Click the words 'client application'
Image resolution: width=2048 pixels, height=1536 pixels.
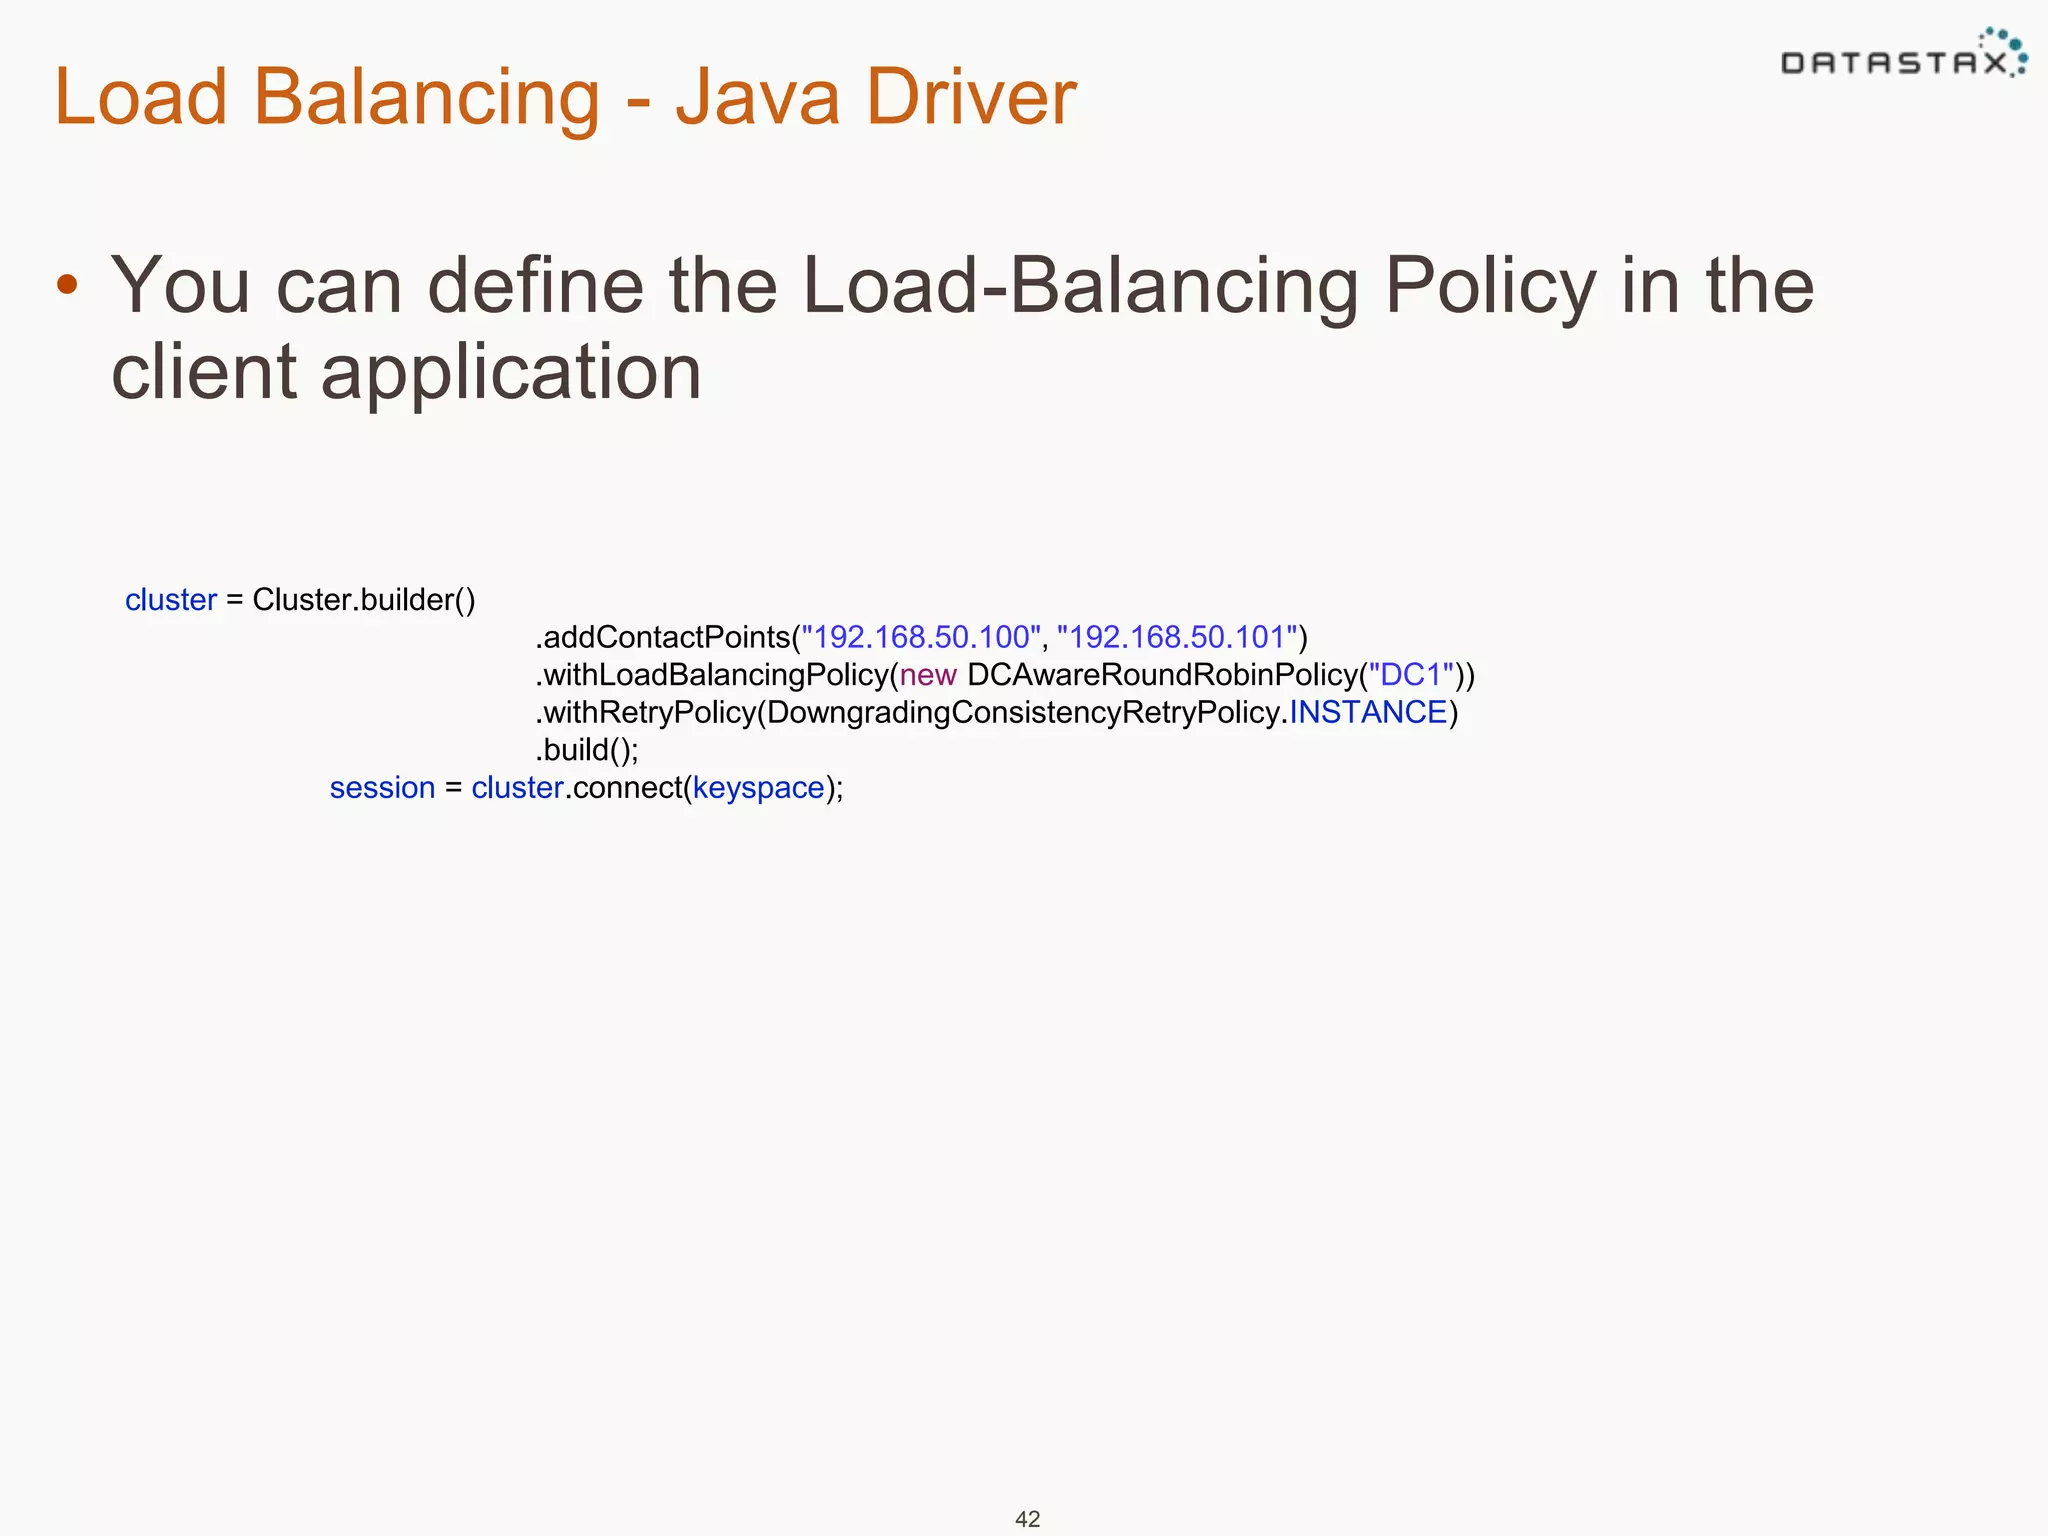[406, 372]
